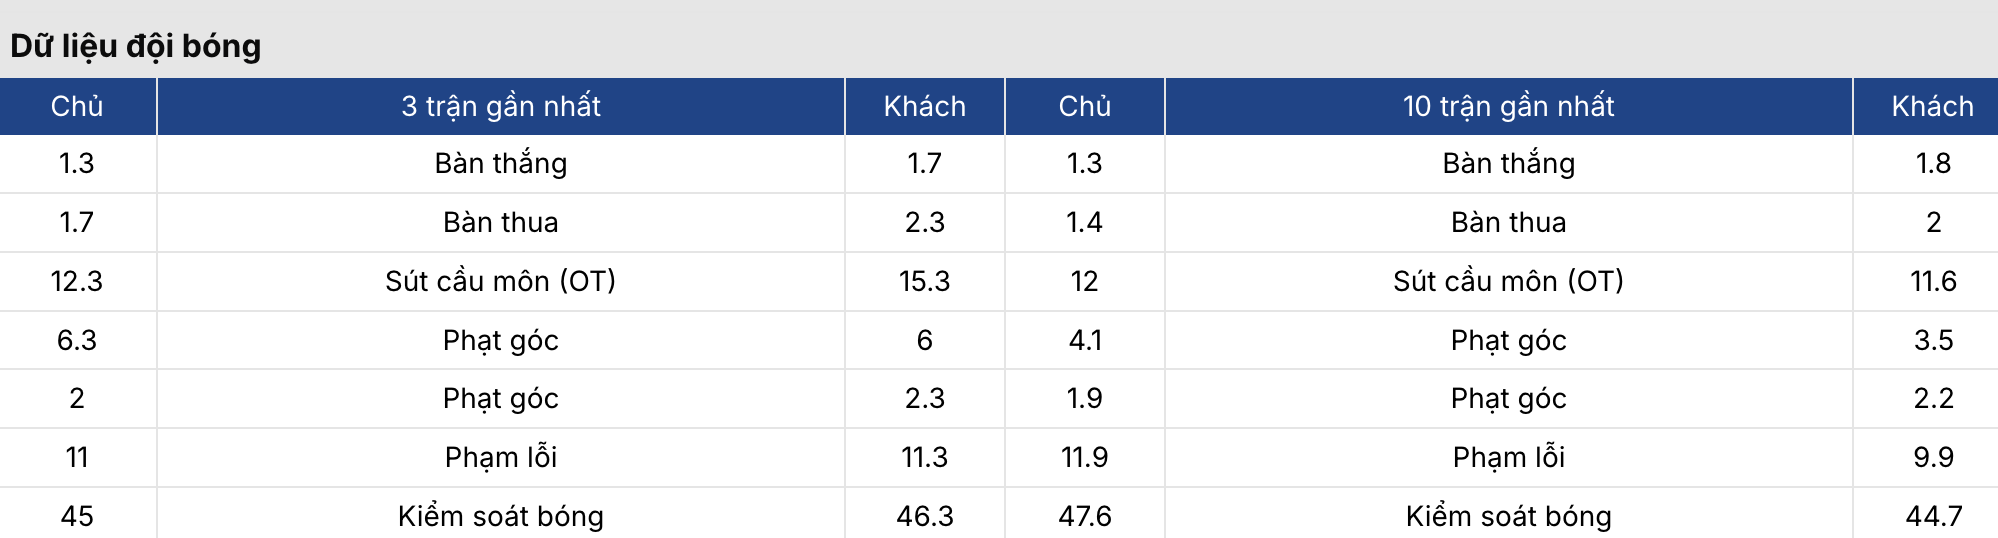Select the "10 trận gần nhất" column header
Screen dimensions: 1998x538
click(x=1508, y=106)
